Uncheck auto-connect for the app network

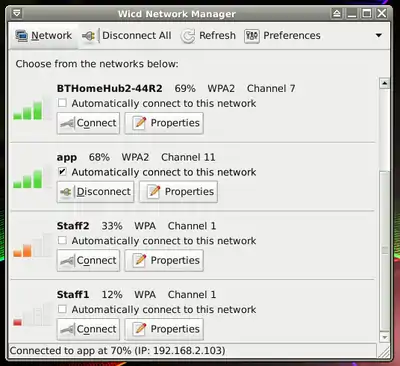tap(62, 172)
